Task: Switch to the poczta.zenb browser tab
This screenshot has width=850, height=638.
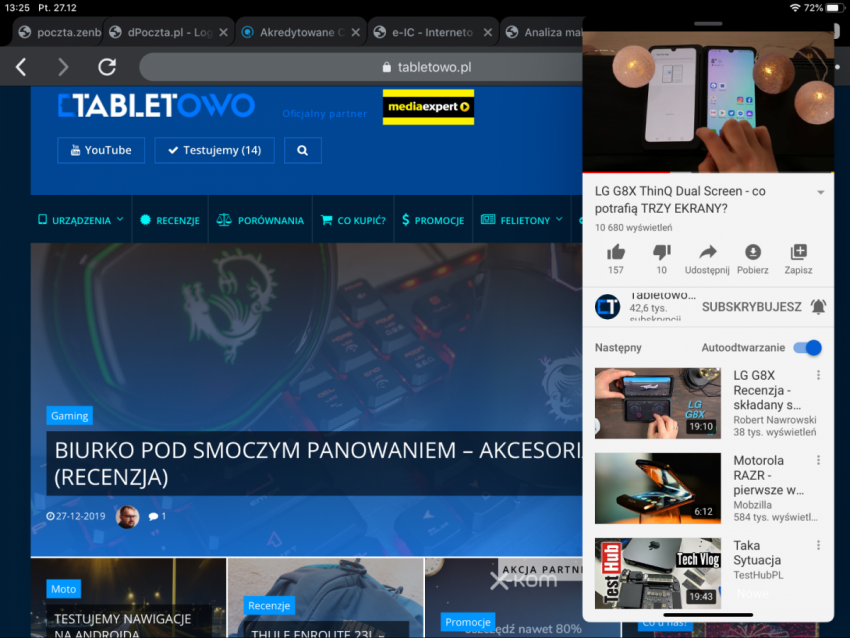Action: 60,33
